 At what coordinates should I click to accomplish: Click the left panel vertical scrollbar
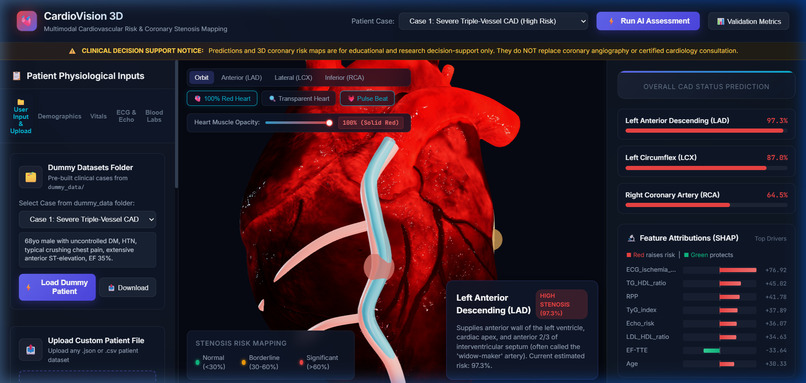(x=177, y=123)
